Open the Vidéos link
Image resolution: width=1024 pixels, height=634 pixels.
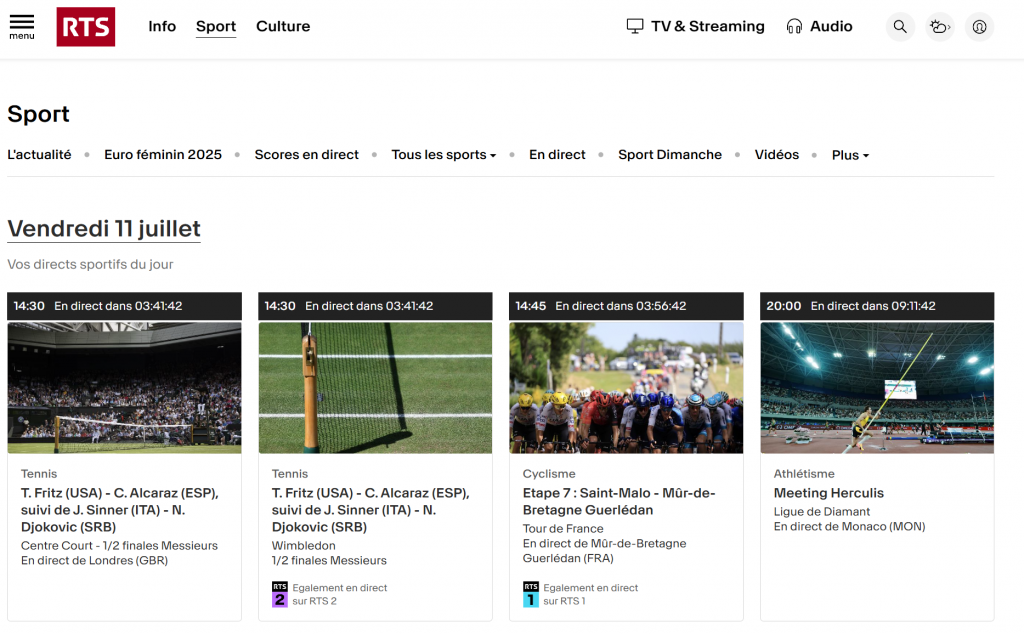coord(776,155)
